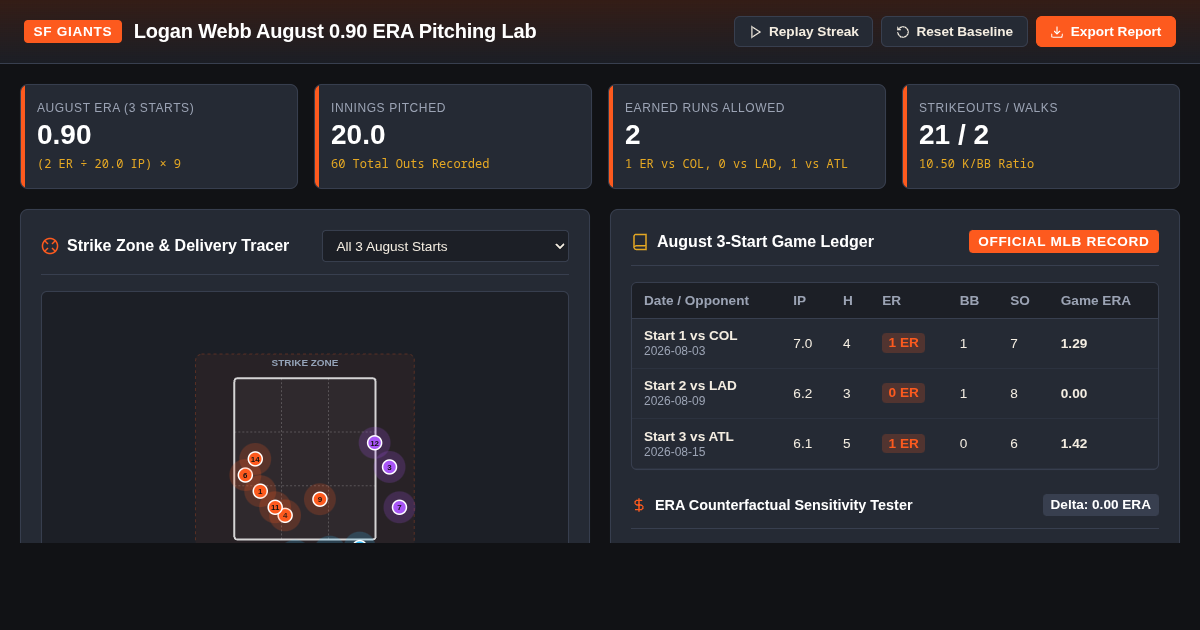Viewport: 1200px width, 630px height.
Task: Click the date 2026-08-09
Action: (x=675, y=401)
